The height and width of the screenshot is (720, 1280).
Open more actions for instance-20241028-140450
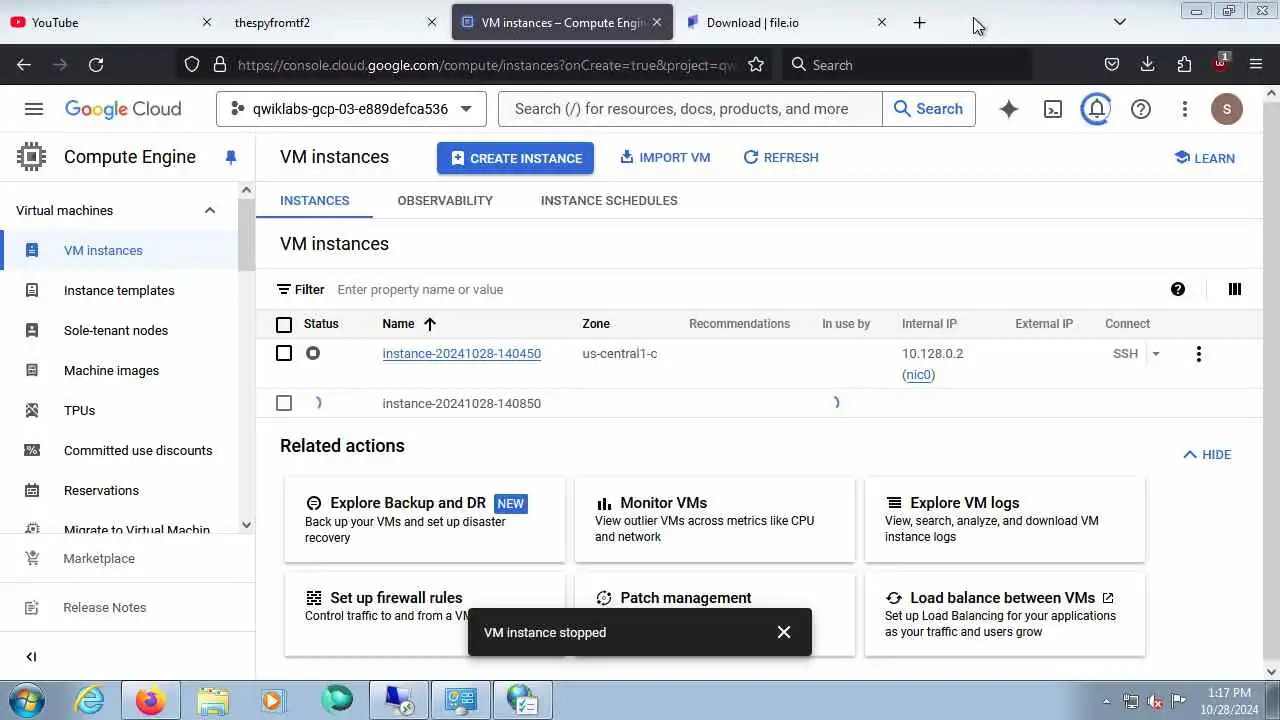1199,353
